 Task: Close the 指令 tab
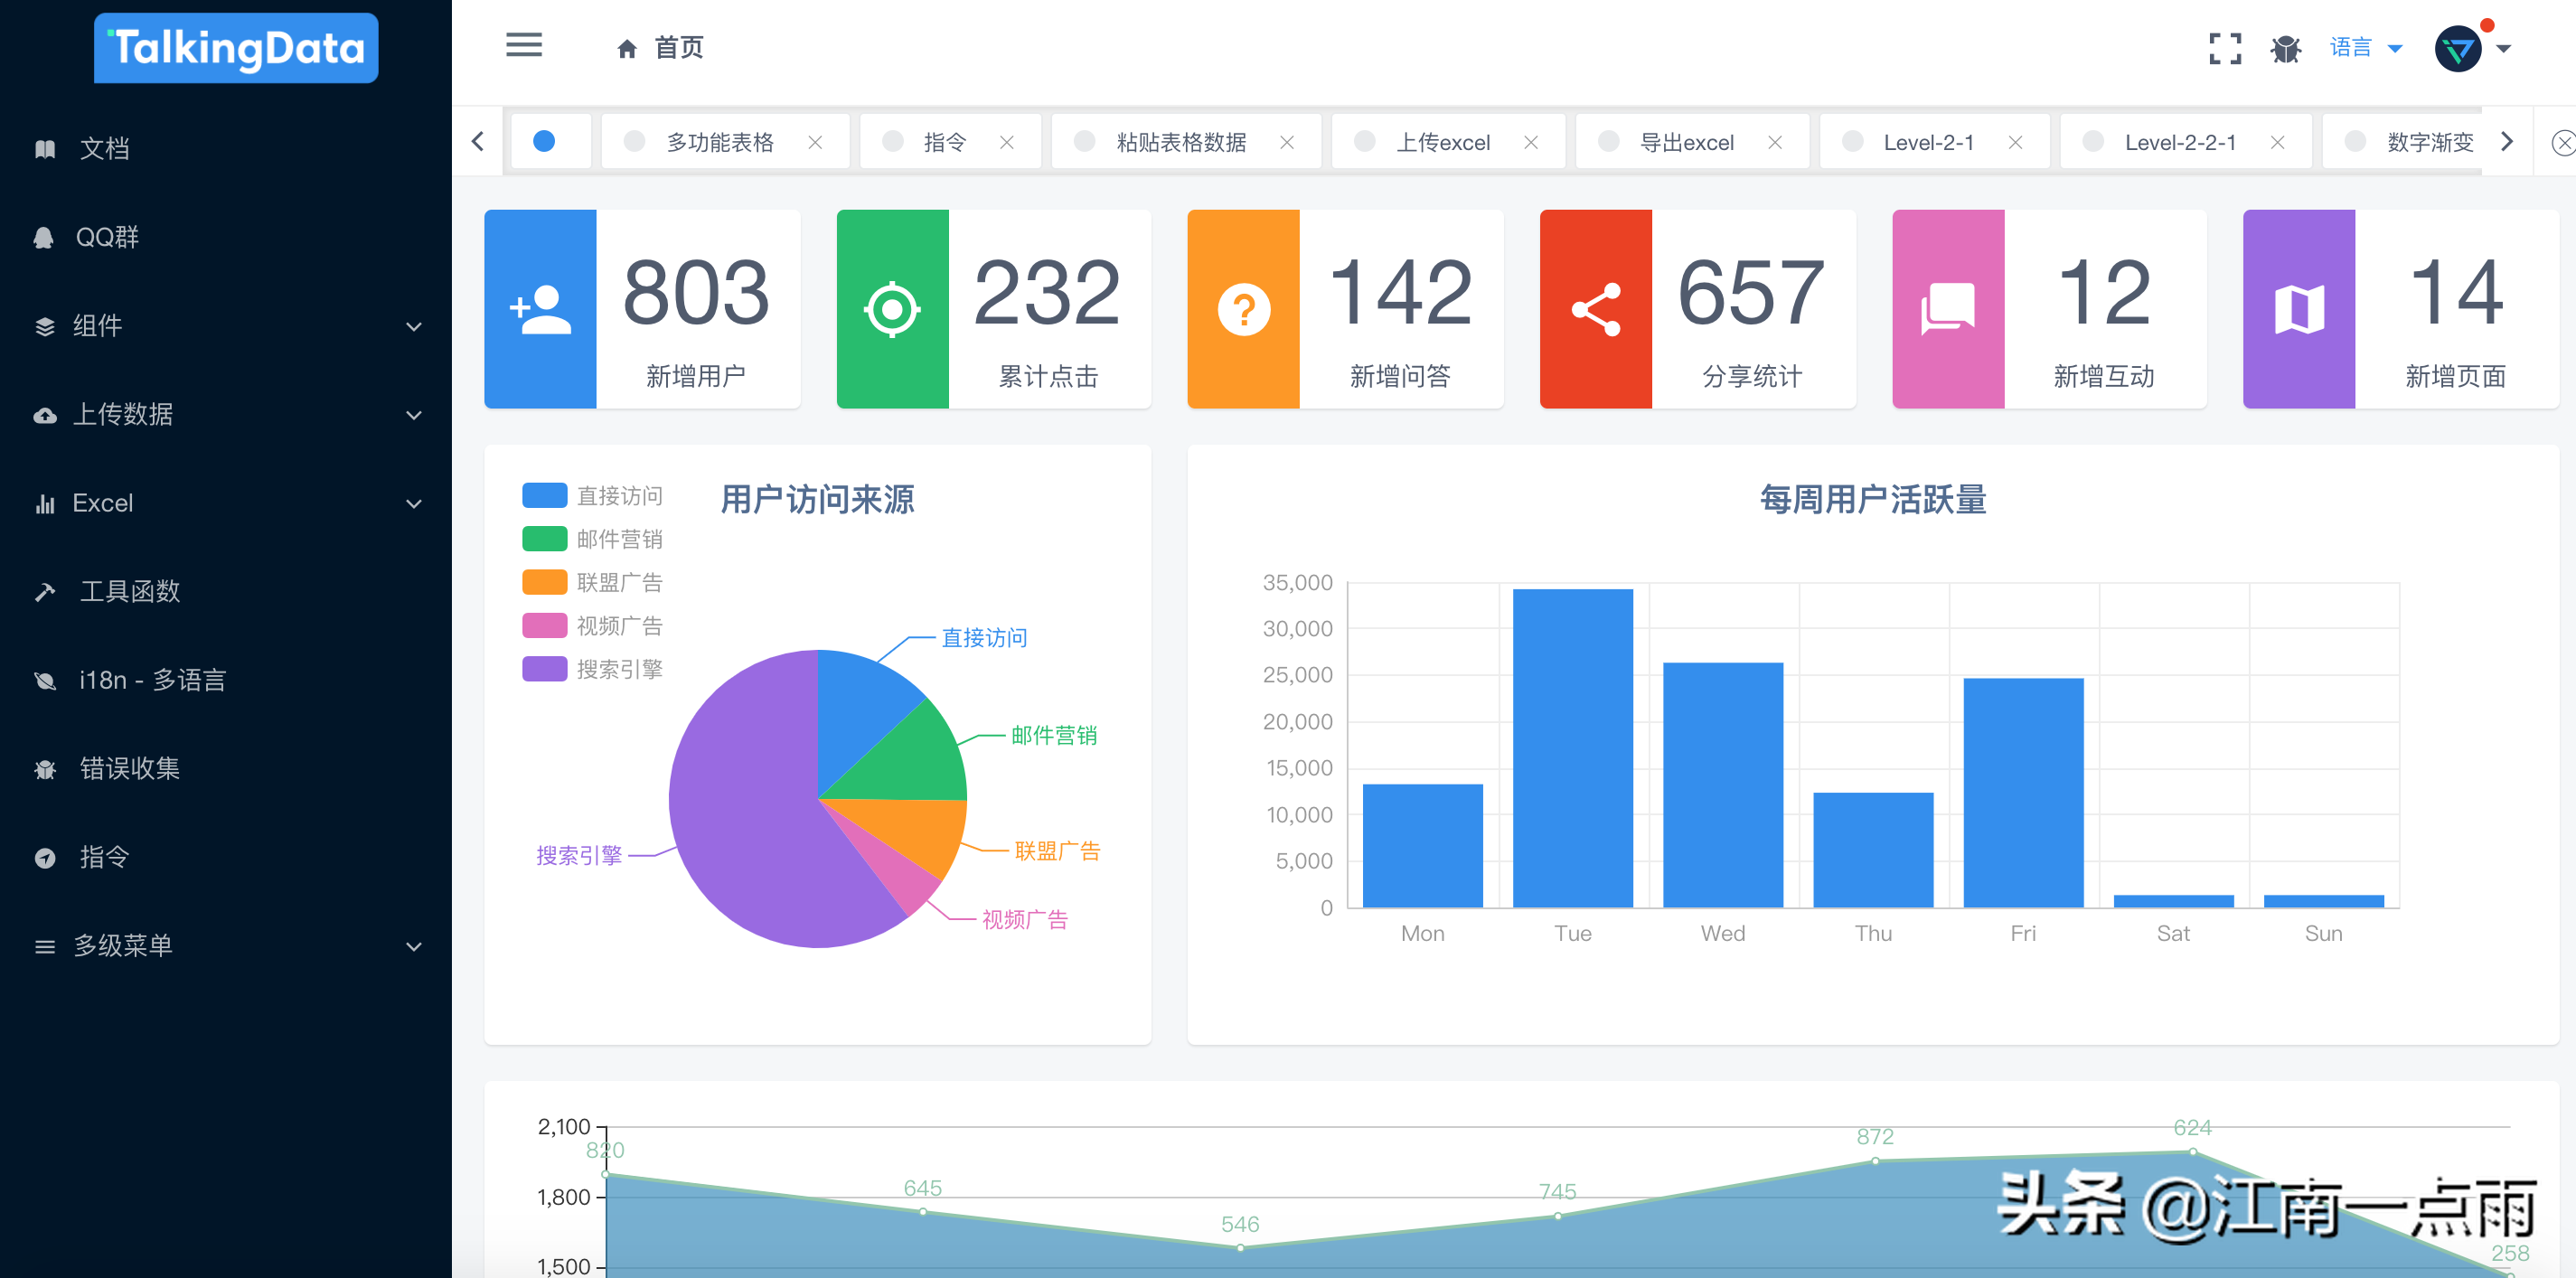click(1006, 141)
